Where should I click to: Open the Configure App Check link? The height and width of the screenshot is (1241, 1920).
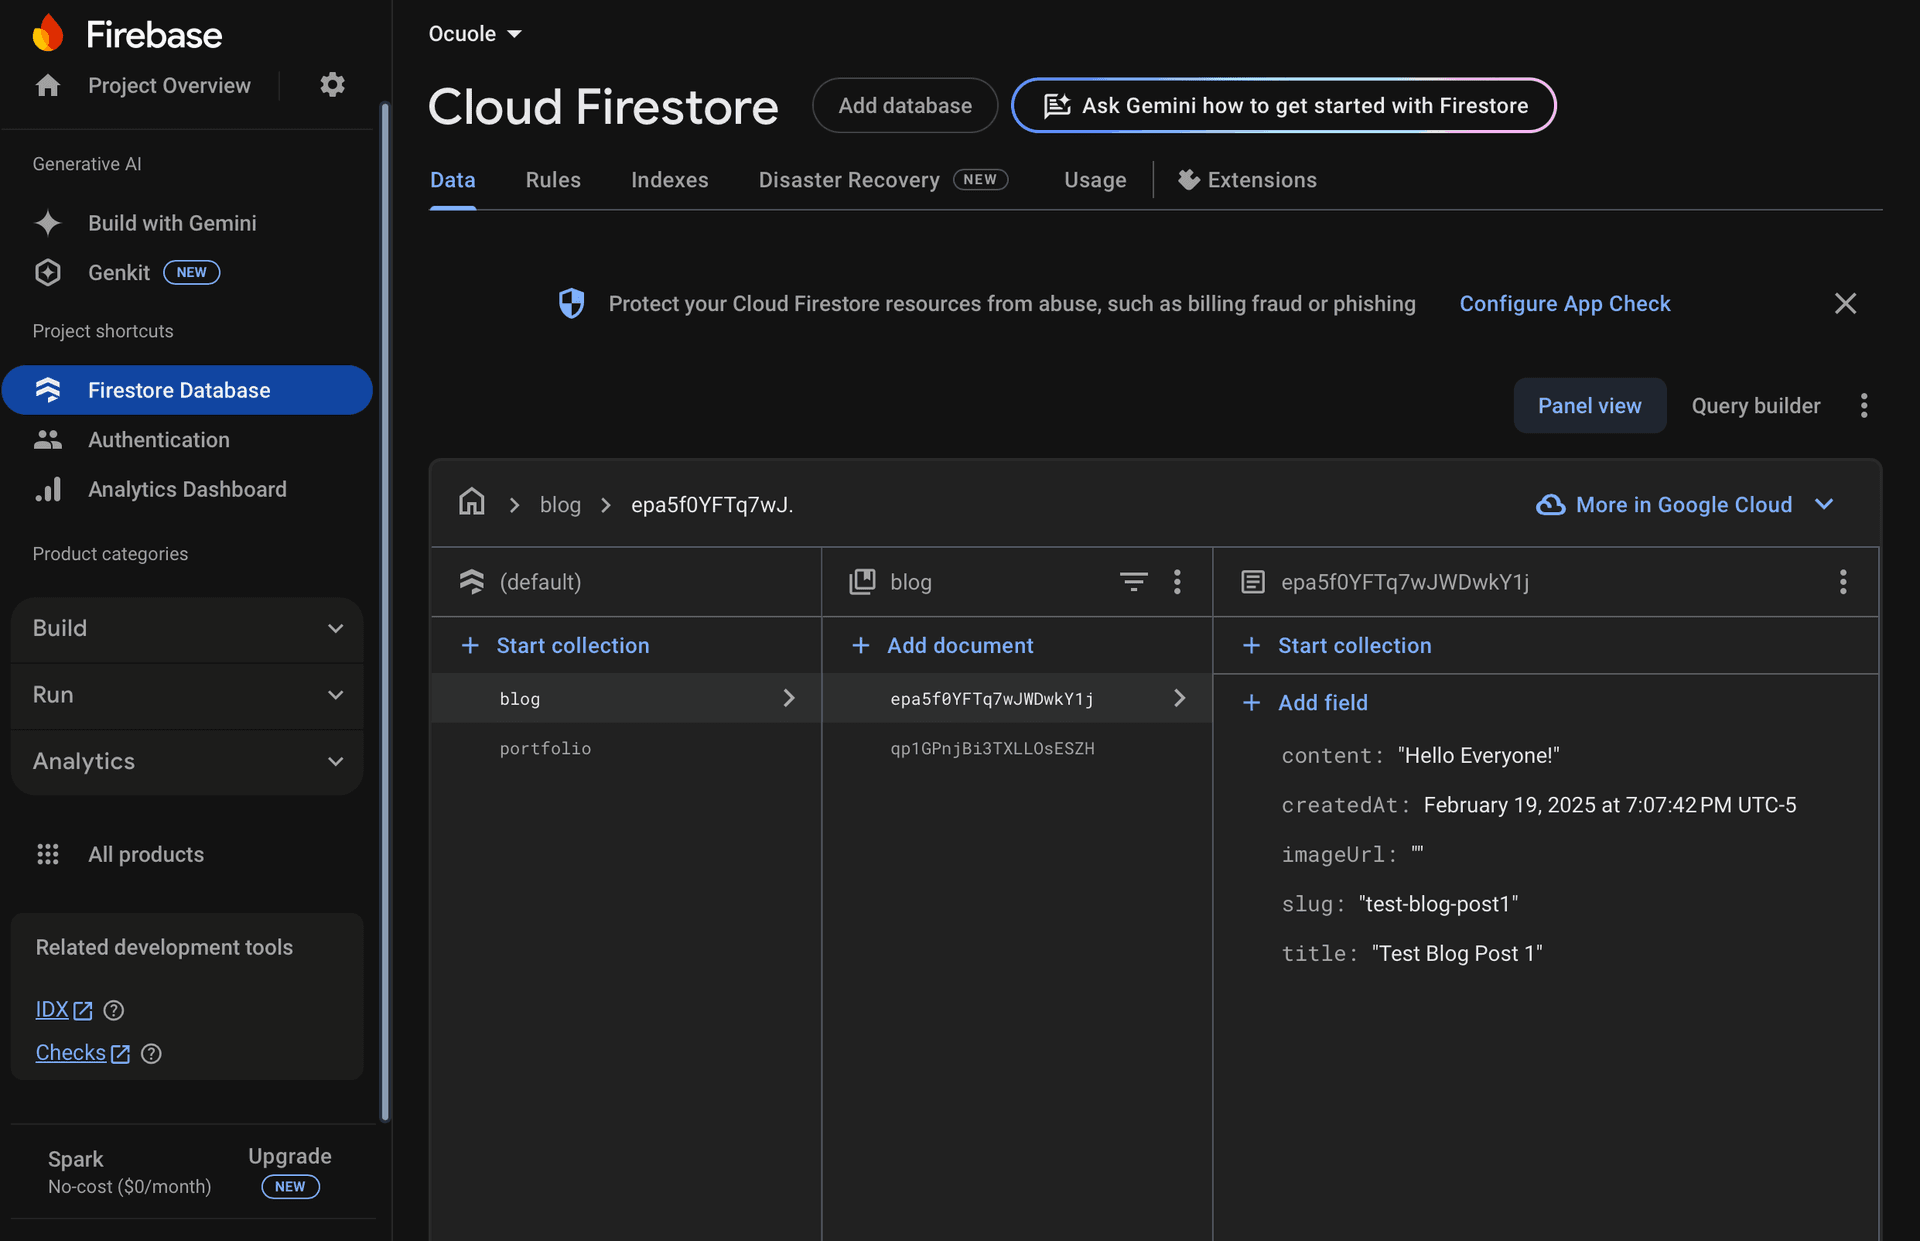(1564, 303)
